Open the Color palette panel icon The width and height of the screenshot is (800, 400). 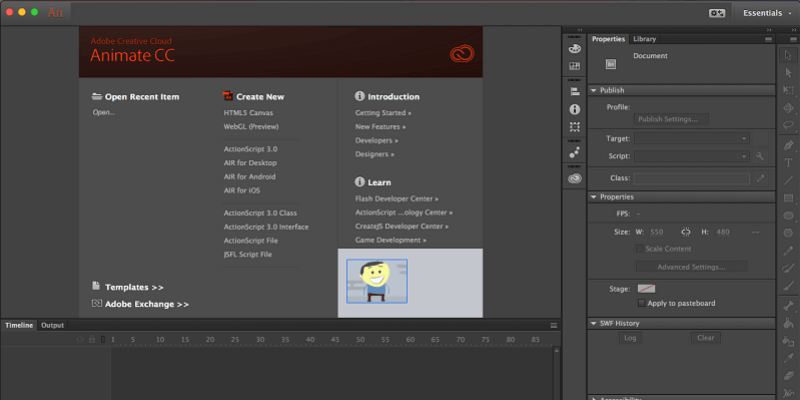[574, 48]
